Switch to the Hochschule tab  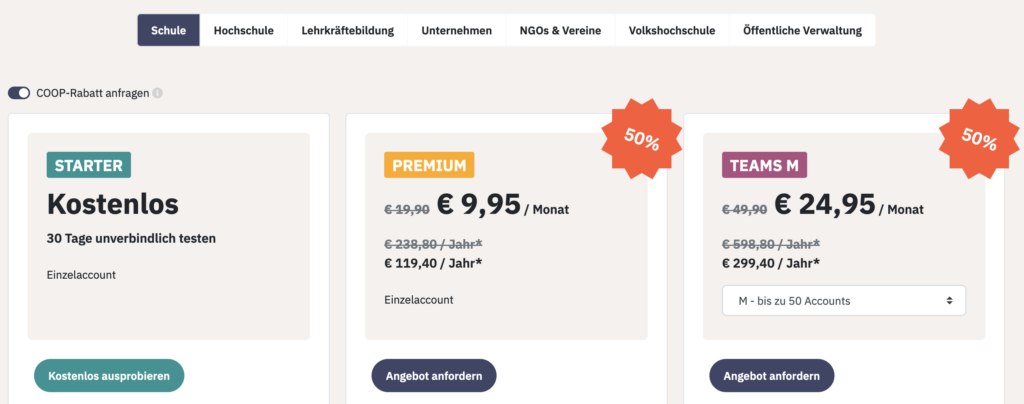coord(244,30)
